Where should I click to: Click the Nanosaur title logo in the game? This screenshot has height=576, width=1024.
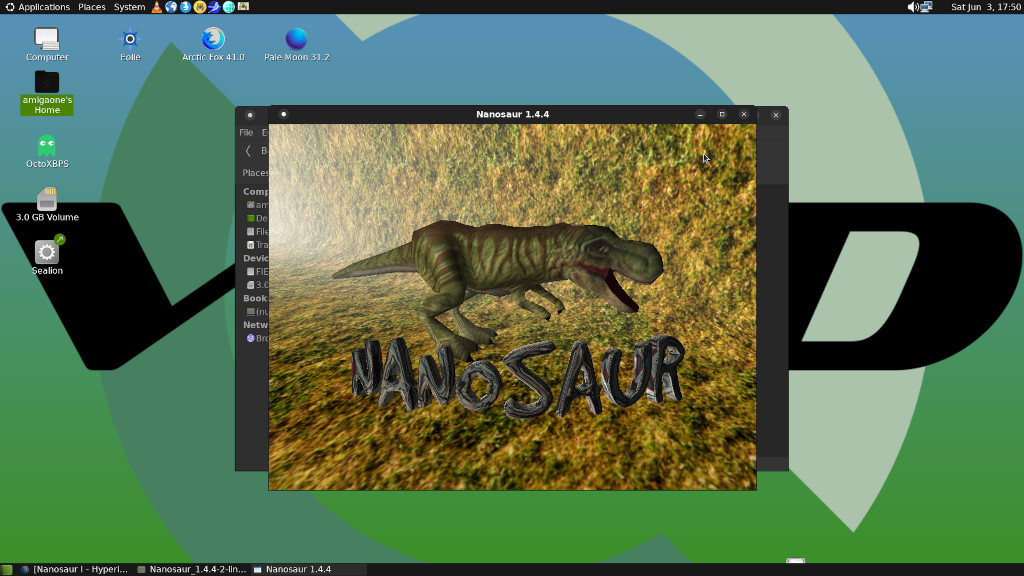click(x=517, y=376)
